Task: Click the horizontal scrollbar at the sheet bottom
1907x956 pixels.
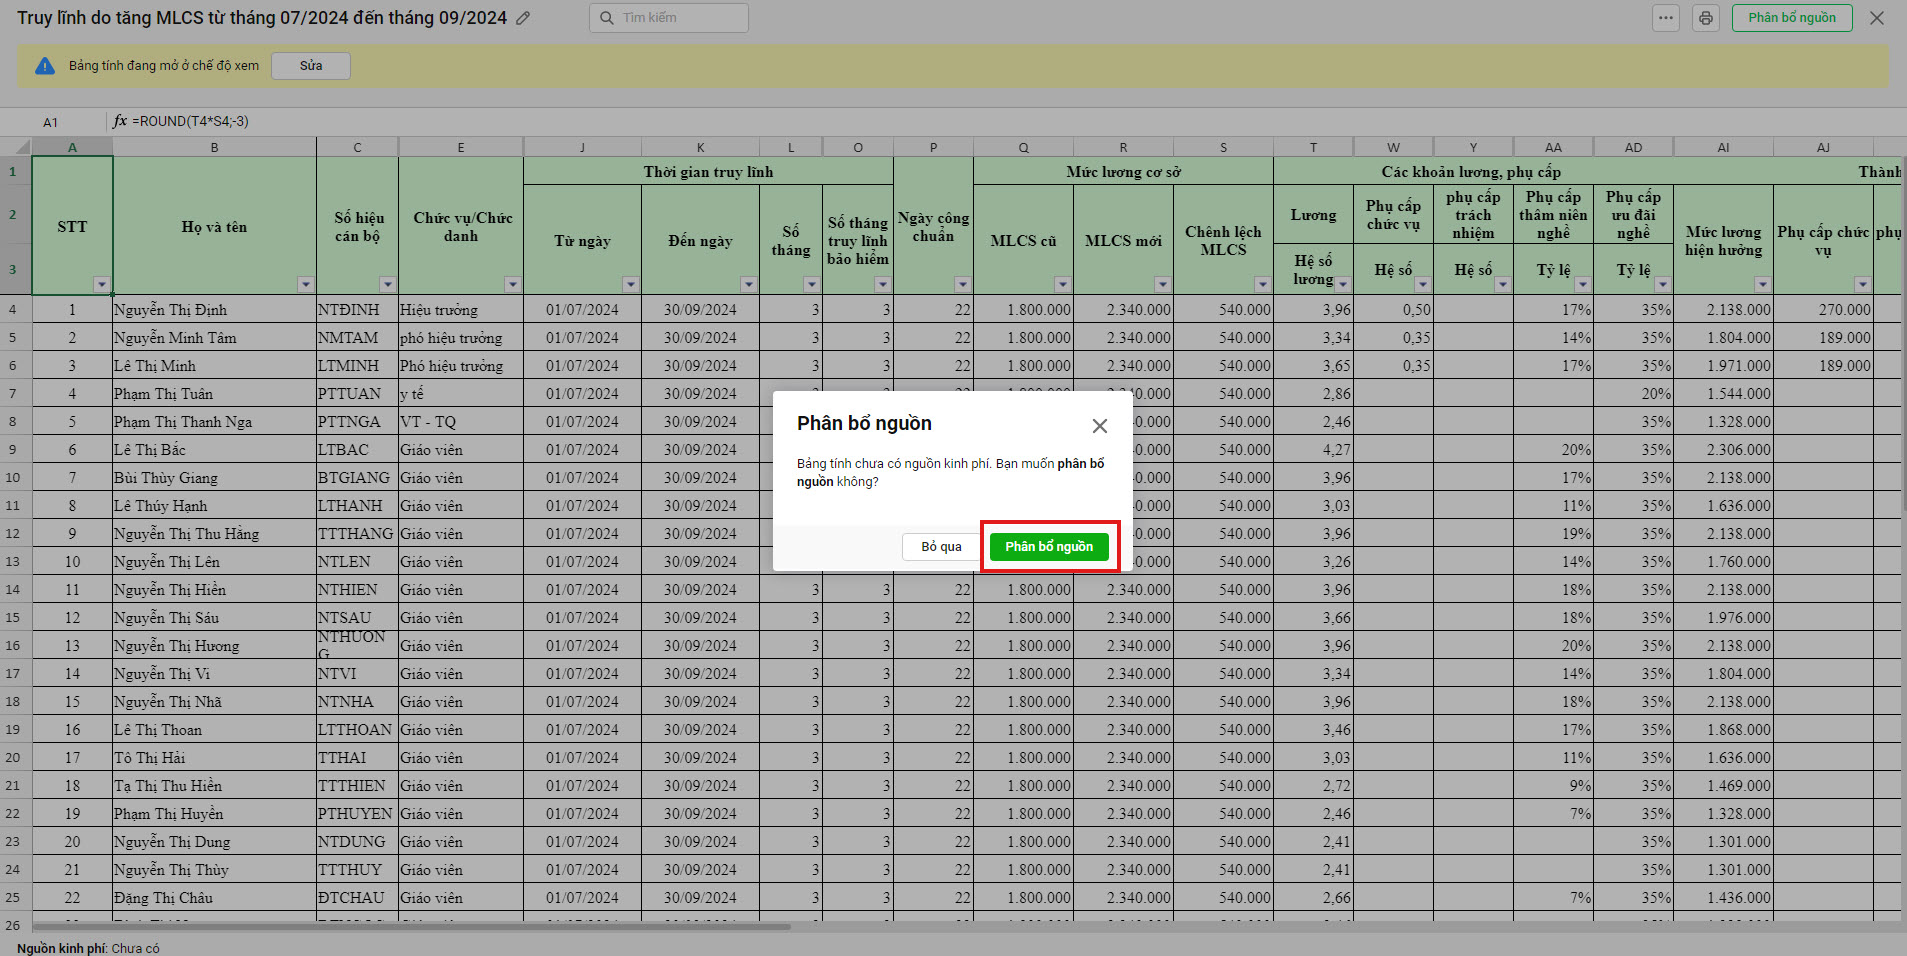Action: 412,927
